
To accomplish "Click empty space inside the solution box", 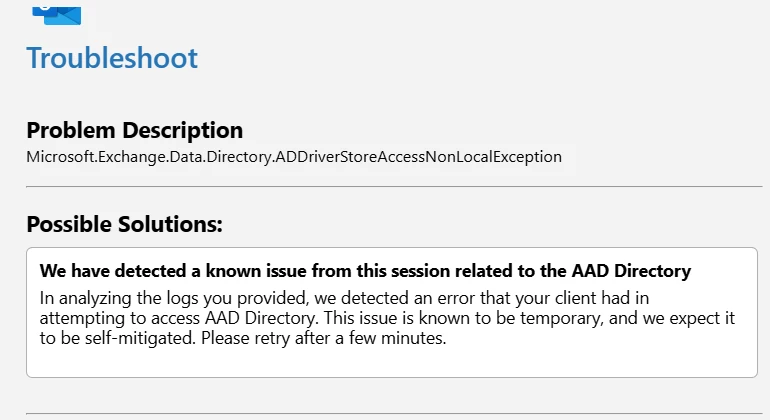I will tap(600, 360).
